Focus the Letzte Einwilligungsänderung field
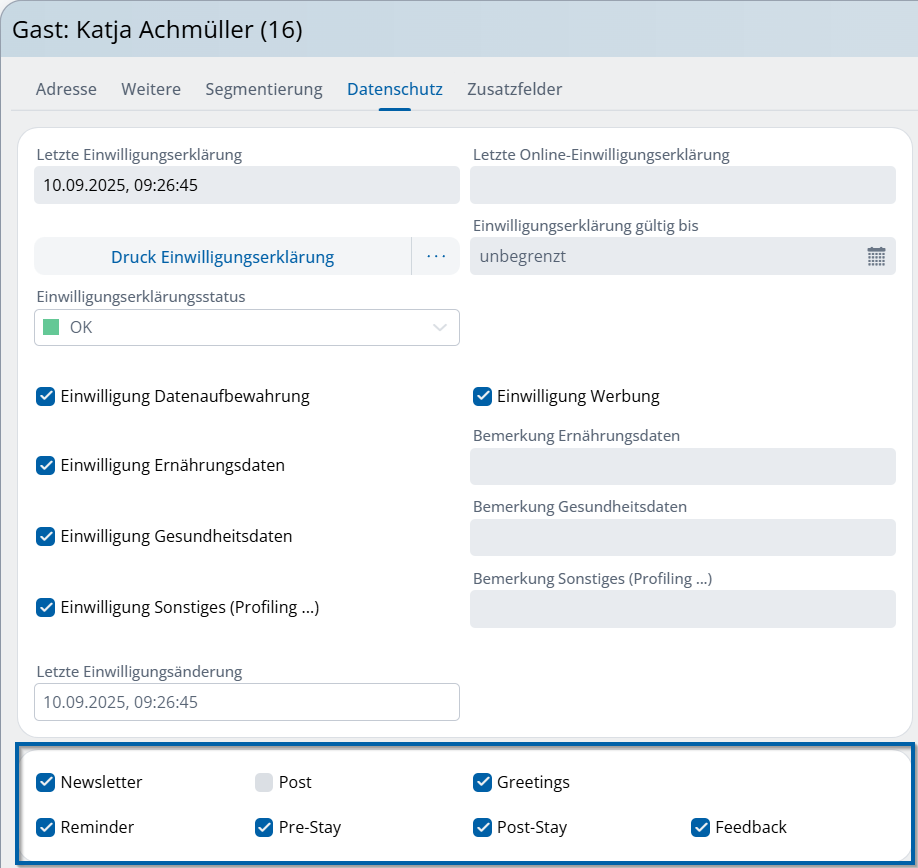Image resolution: width=918 pixels, height=868 pixels. click(246, 702)
